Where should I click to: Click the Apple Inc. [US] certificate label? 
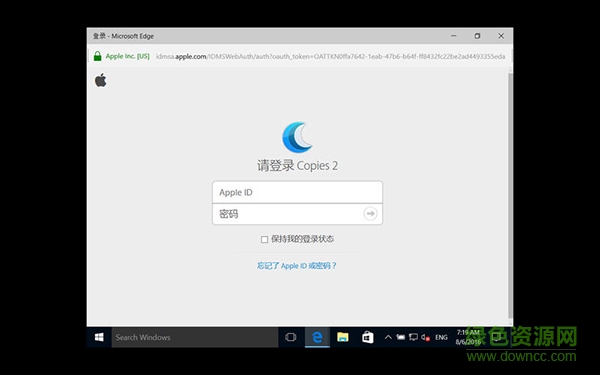[127, 56]
